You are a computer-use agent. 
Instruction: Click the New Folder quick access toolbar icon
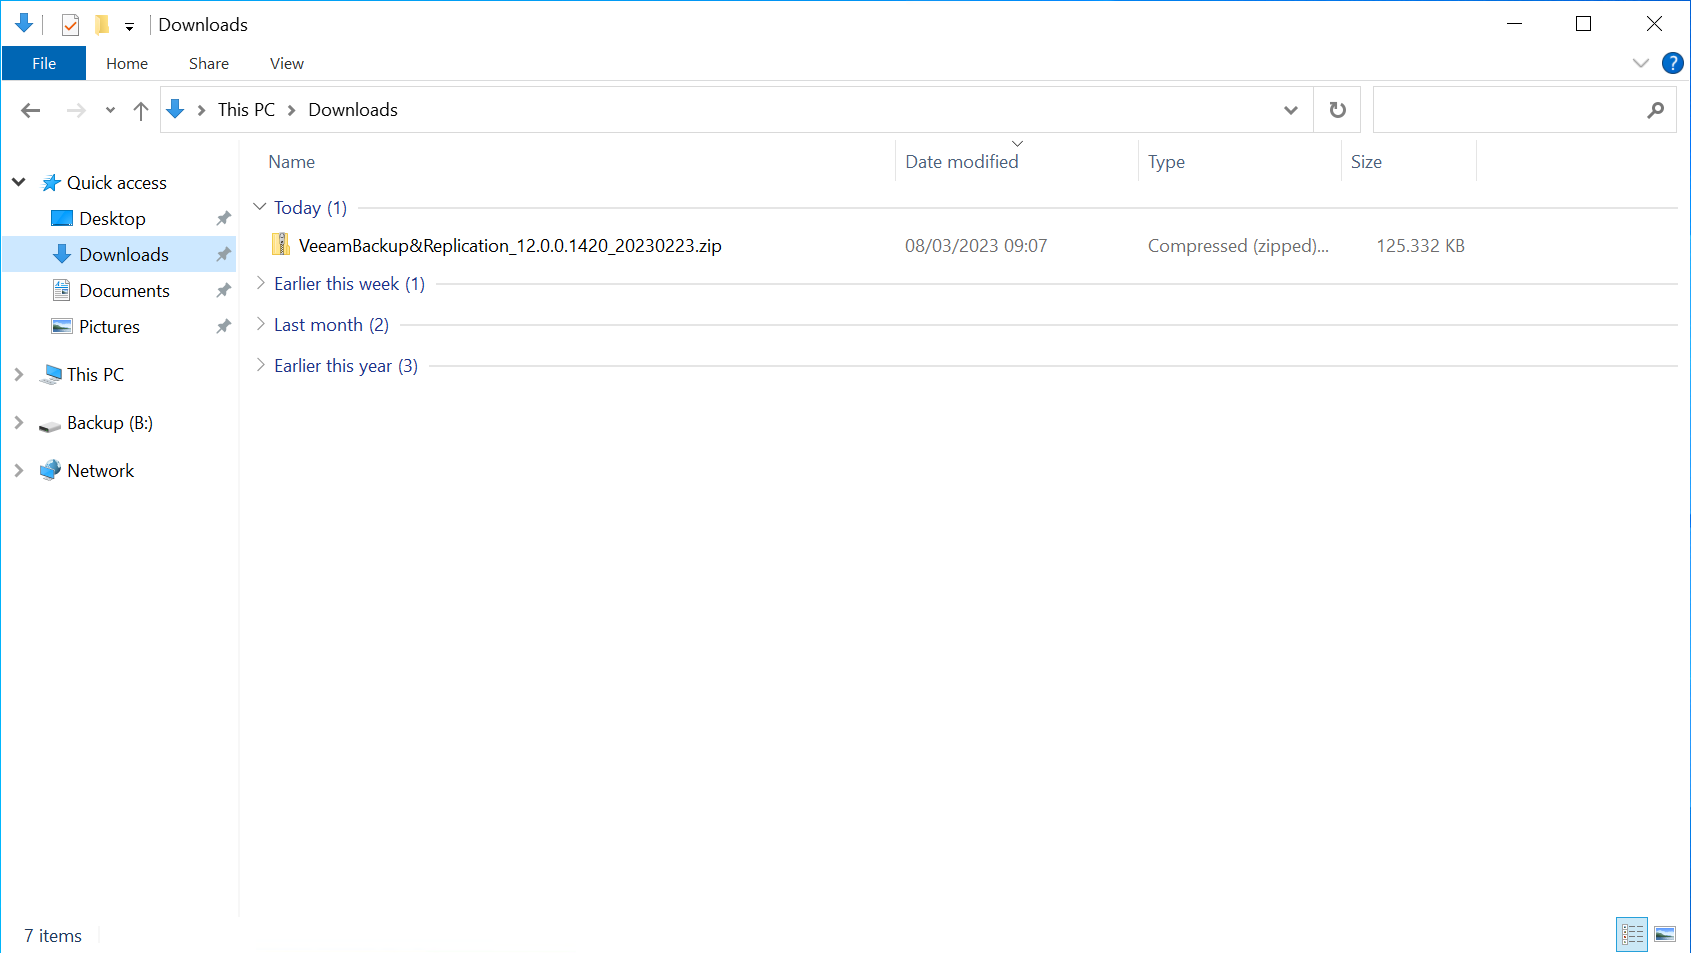(x=102, y=25)
